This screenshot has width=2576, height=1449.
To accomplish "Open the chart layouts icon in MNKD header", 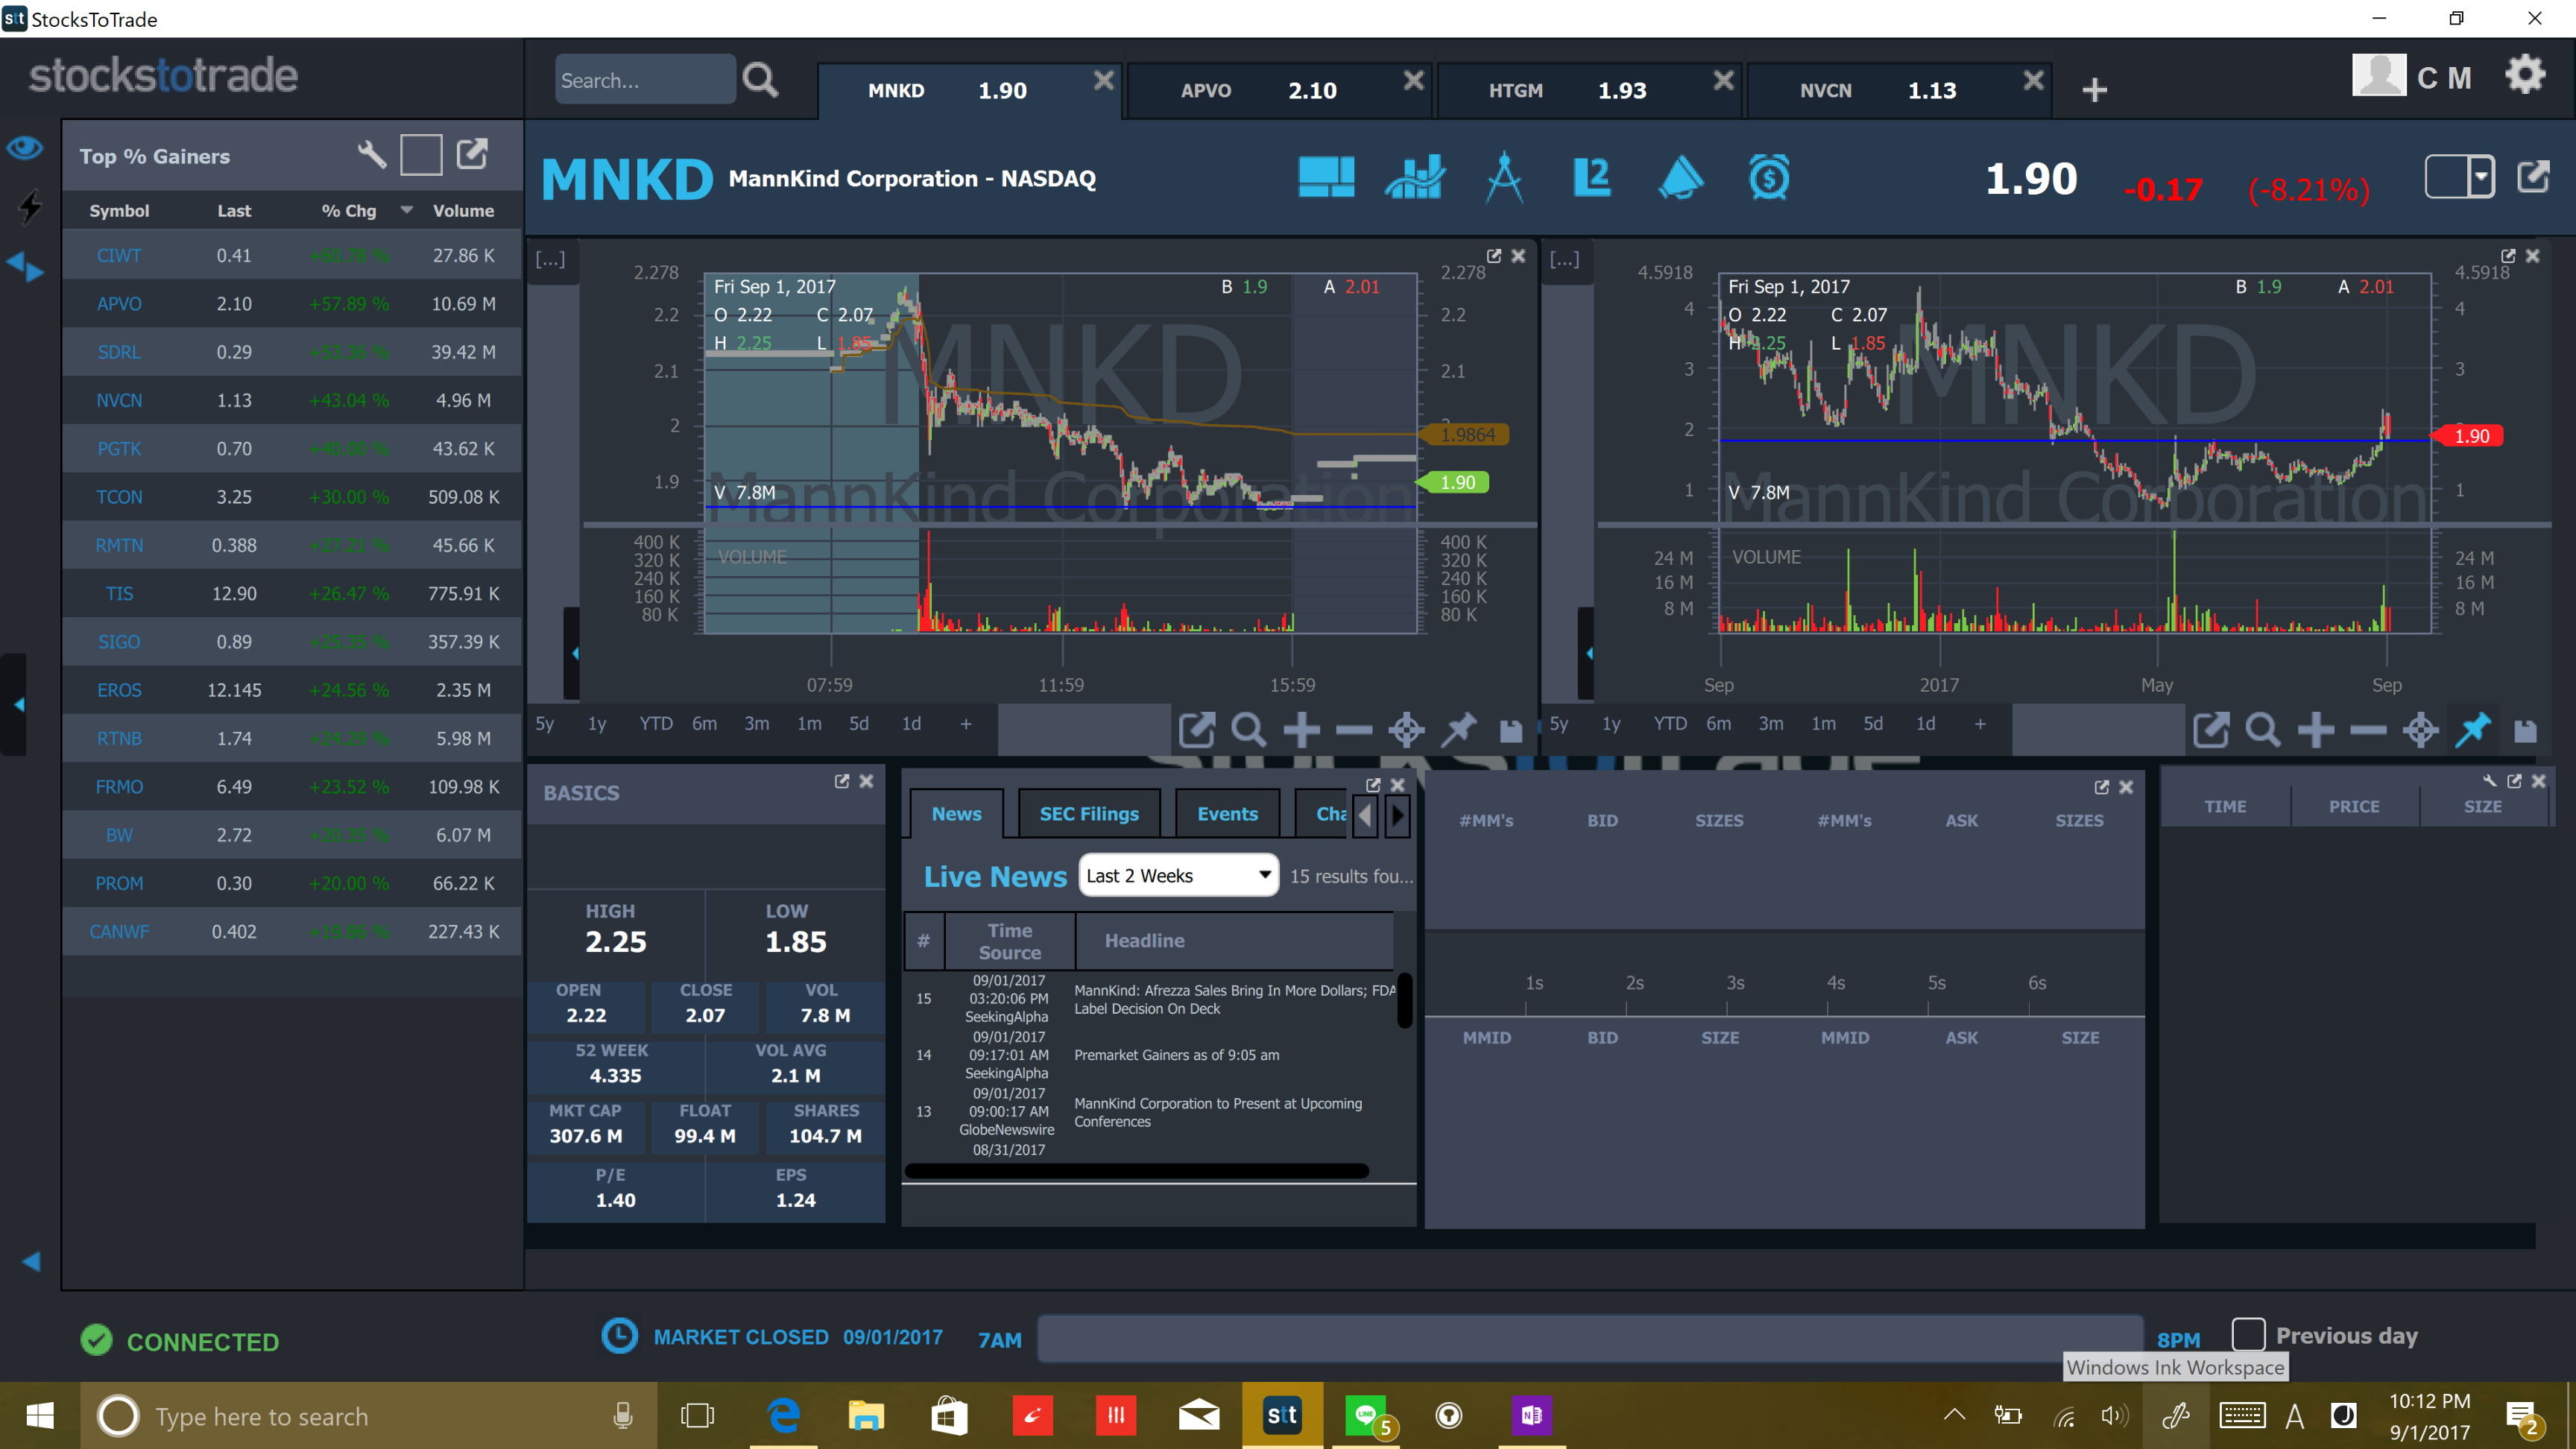I will coord(1327,178).
